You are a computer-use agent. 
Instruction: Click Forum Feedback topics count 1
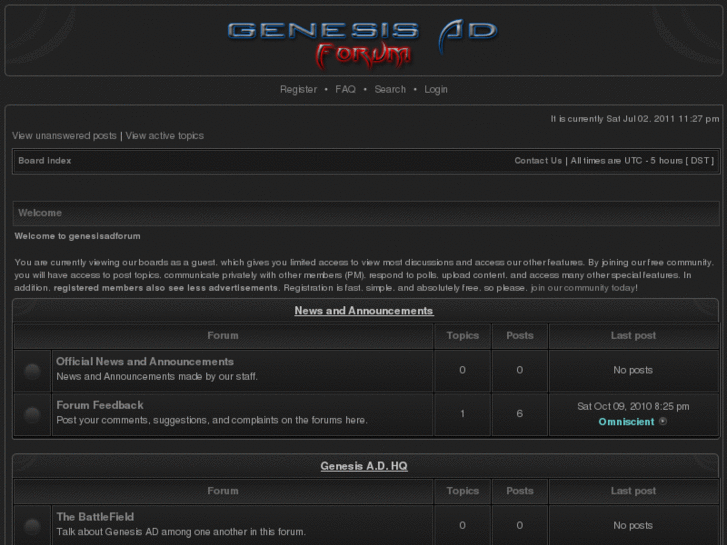pyautogui.click(x=462, y=413)
